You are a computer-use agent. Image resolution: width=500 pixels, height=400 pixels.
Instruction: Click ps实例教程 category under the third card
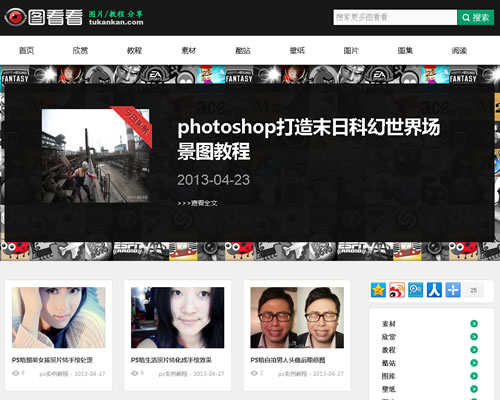(292, 374)
